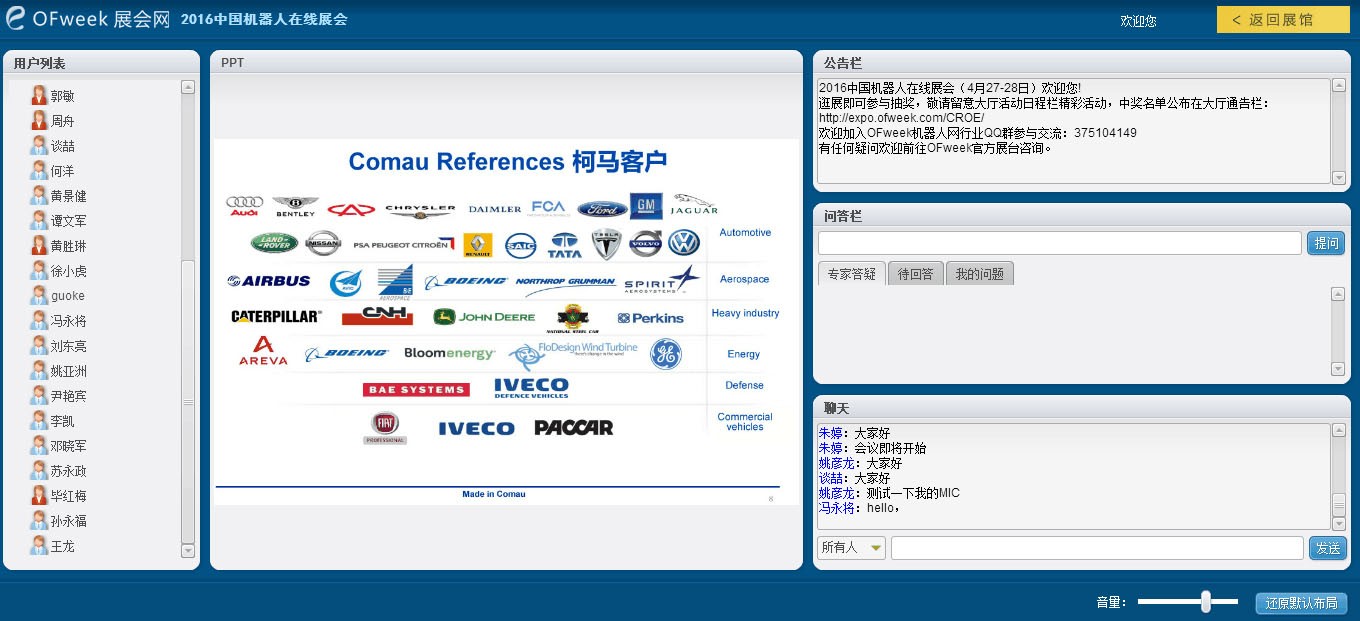Image resolution: width=1360 pixels, height=621 pixels.
Task: Click the expo.ofweek.com/CROE/ URL text
Action: click(x=901, y=118)
